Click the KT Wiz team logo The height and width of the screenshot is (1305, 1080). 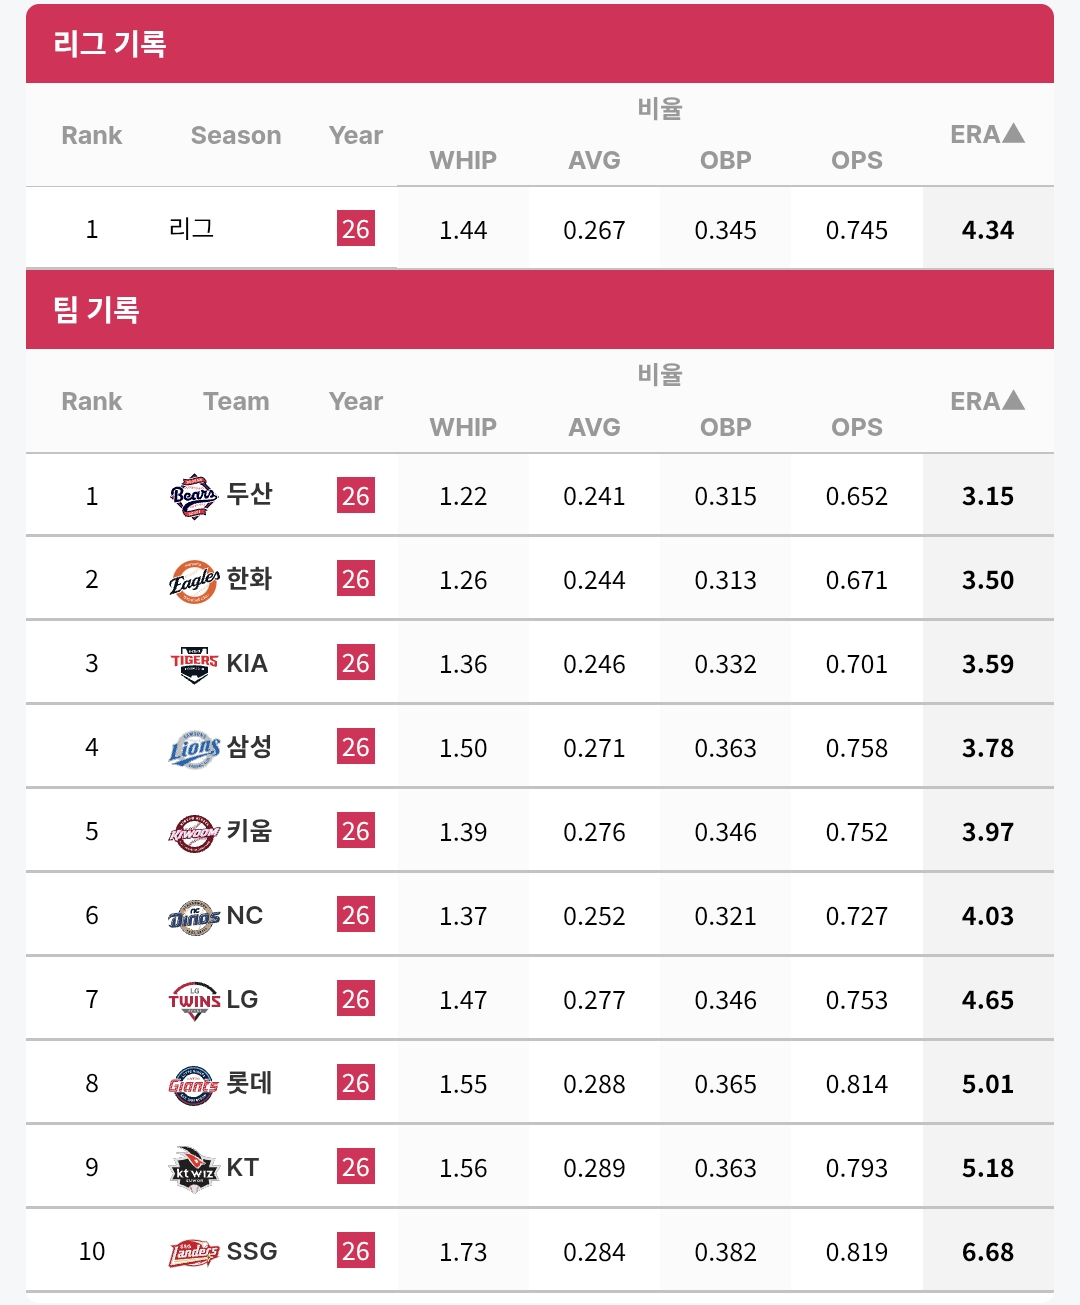194,1168
